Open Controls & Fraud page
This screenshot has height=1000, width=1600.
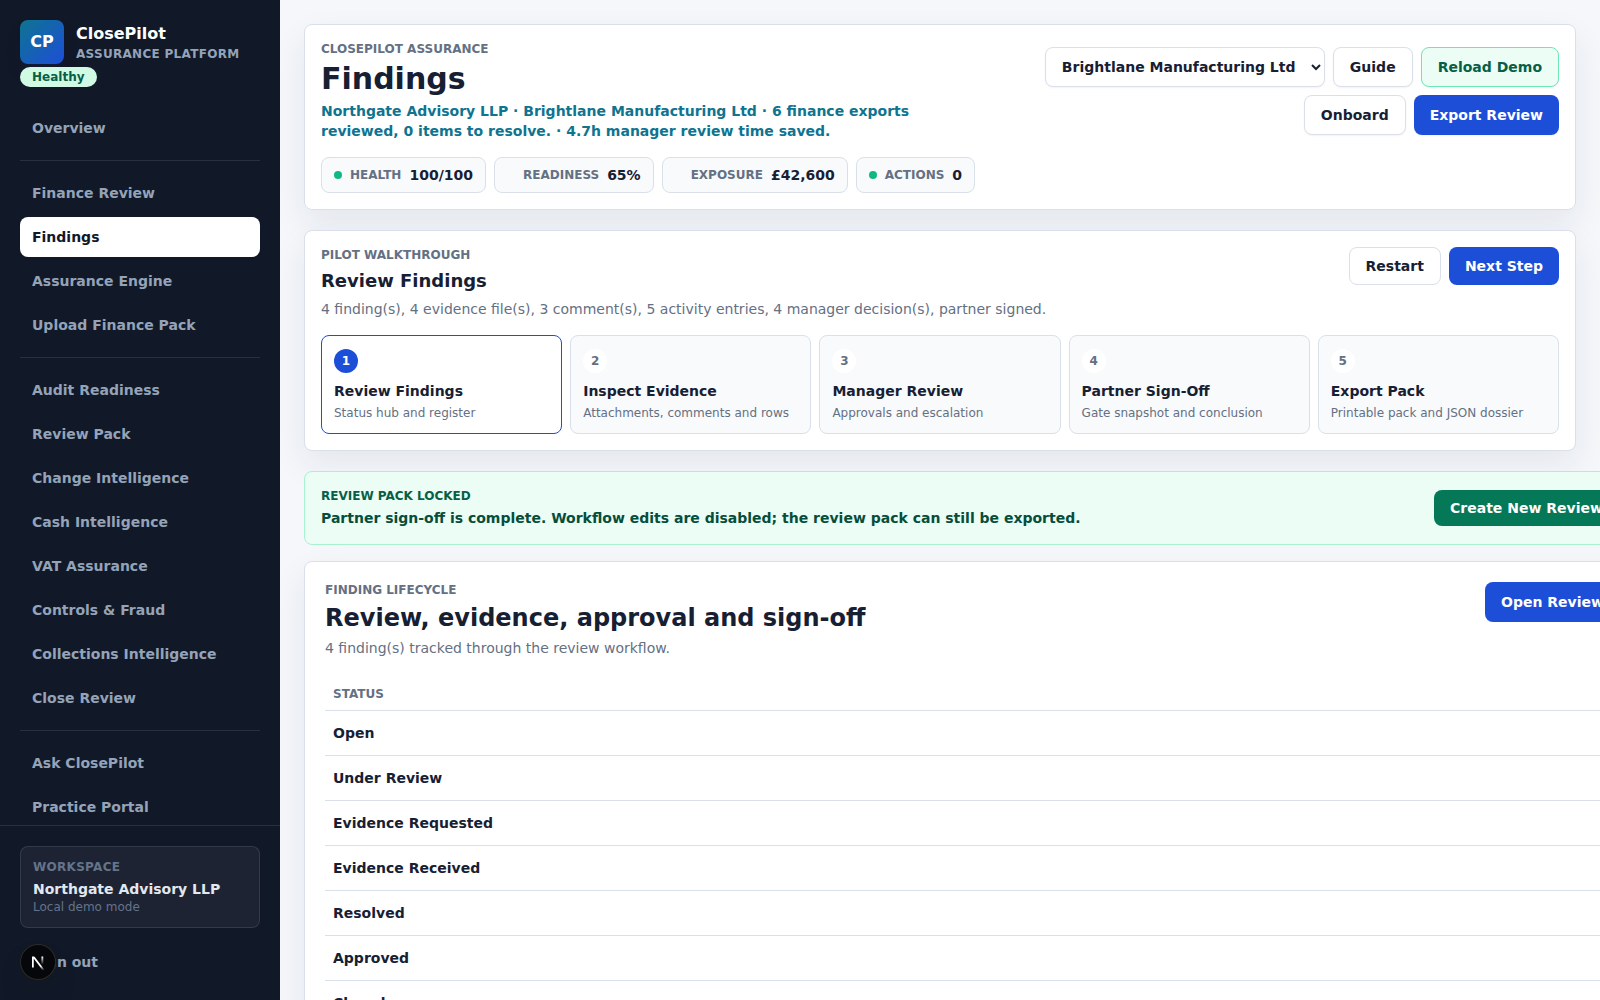click(140, 610)
